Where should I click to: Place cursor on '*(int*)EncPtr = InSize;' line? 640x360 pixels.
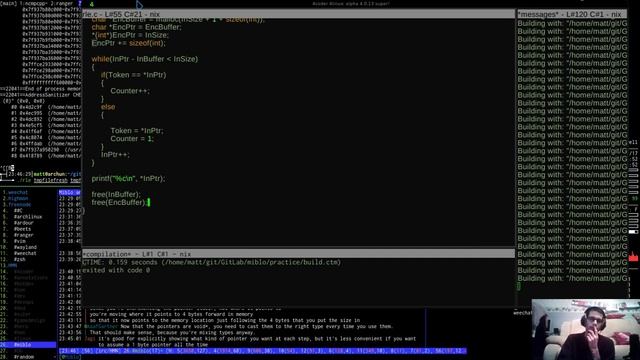point(130,35)
